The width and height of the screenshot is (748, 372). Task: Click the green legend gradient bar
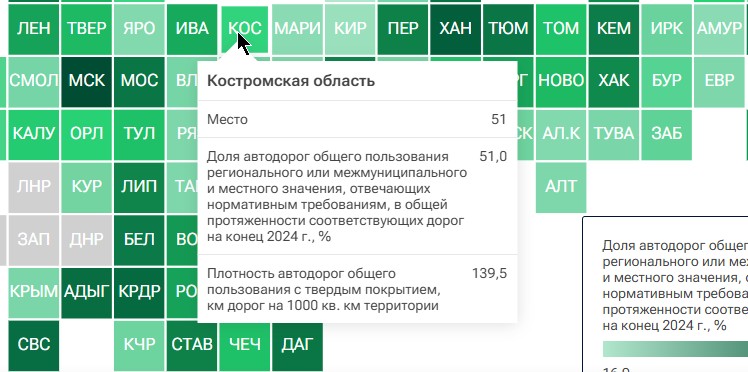pyautogui.click(x=675, y=349)
